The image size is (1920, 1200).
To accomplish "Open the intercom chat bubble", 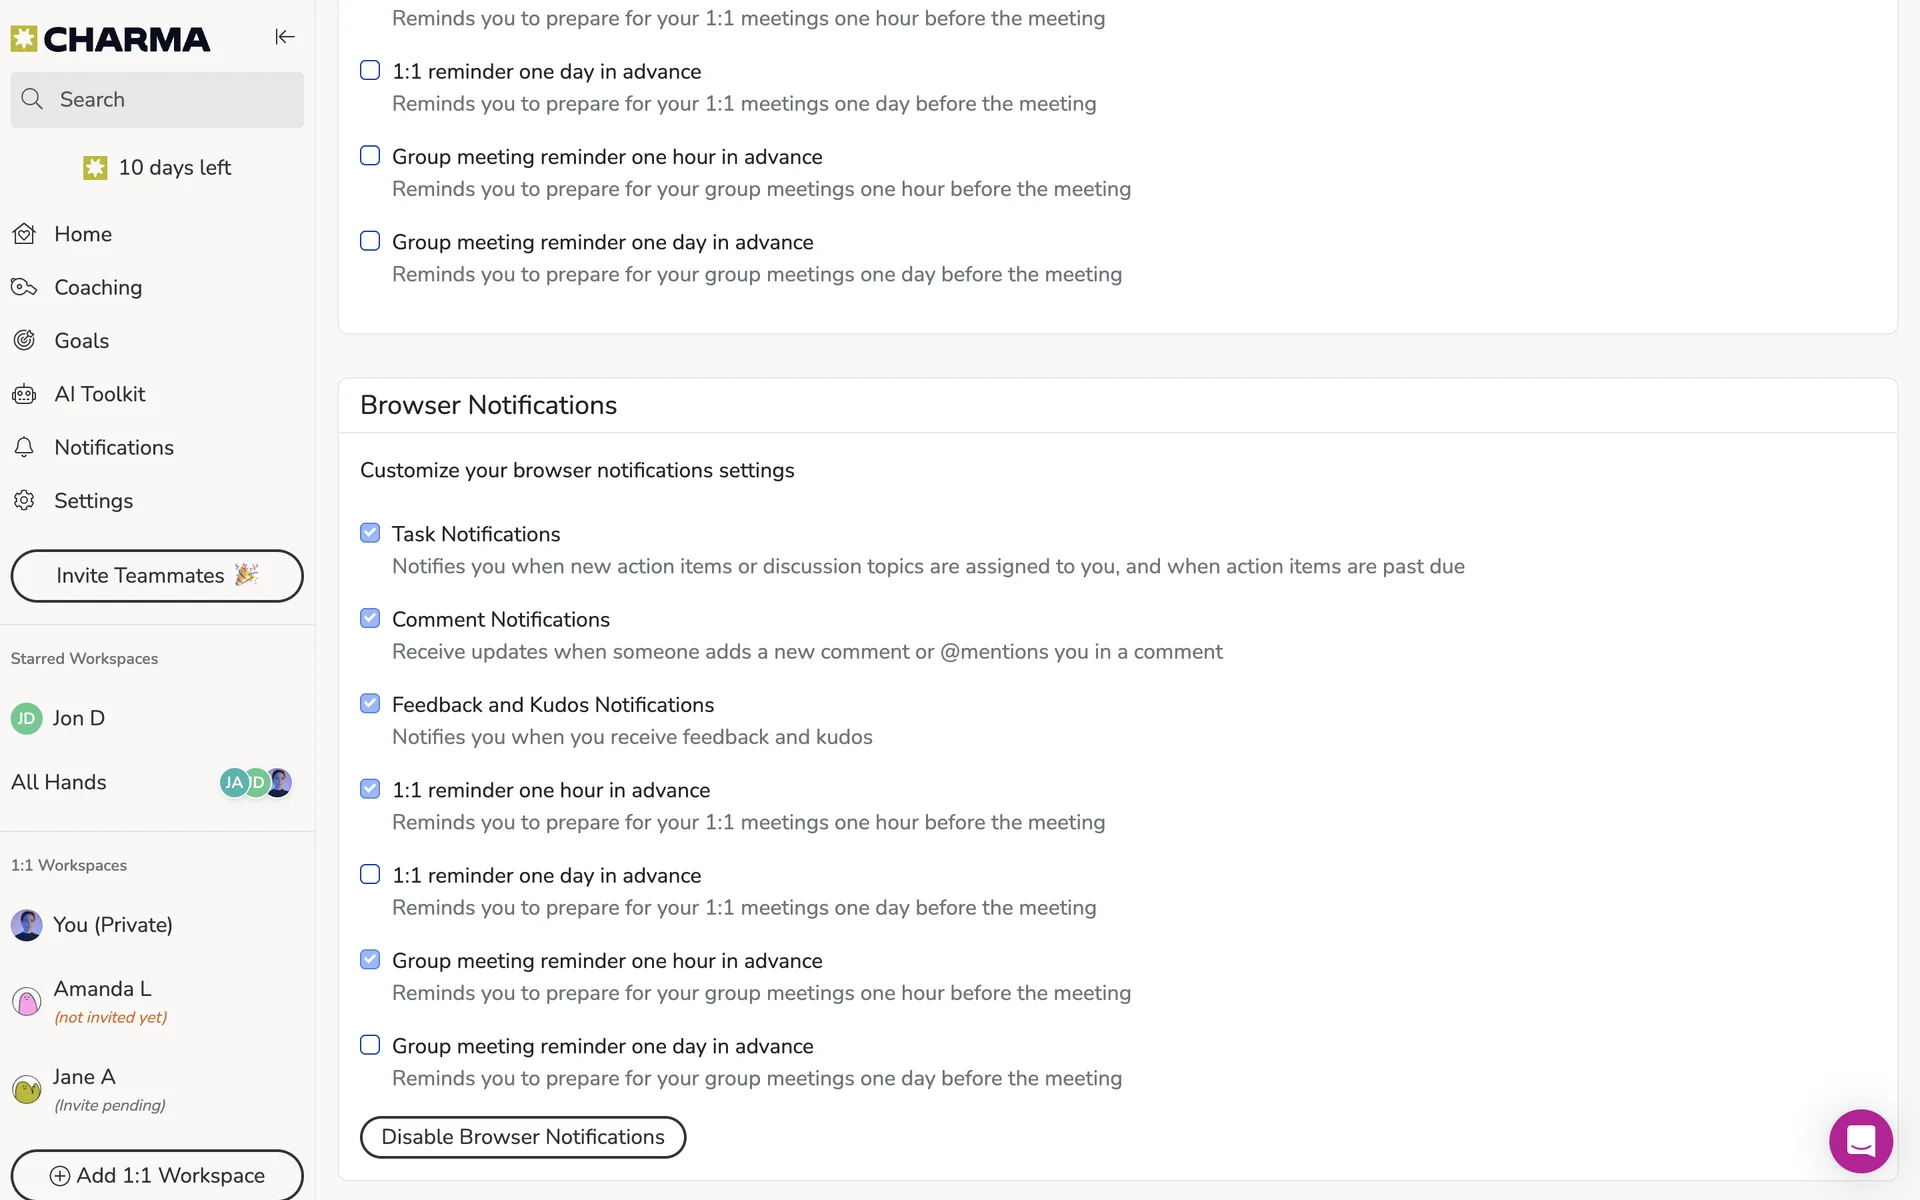I will (1860, 1140).
